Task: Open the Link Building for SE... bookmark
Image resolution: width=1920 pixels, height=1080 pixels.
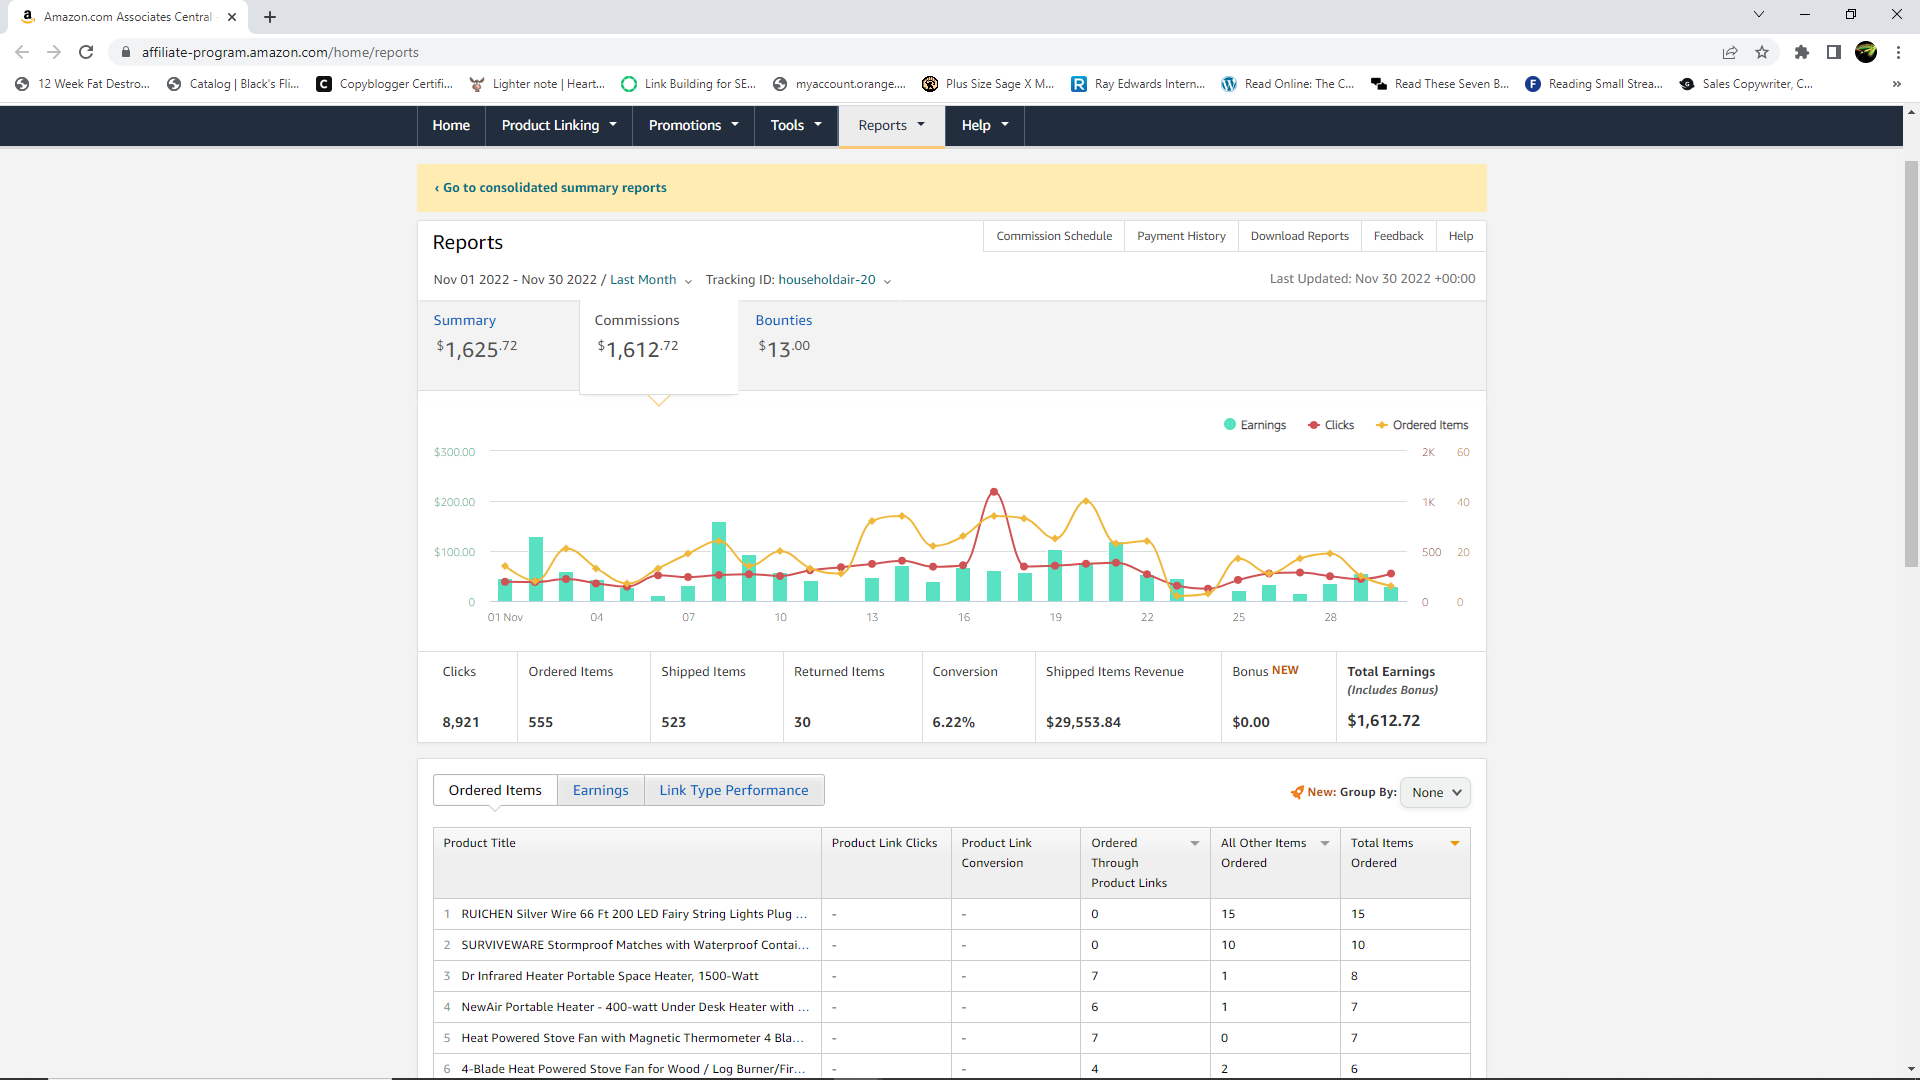Action: tap(688, 84)
